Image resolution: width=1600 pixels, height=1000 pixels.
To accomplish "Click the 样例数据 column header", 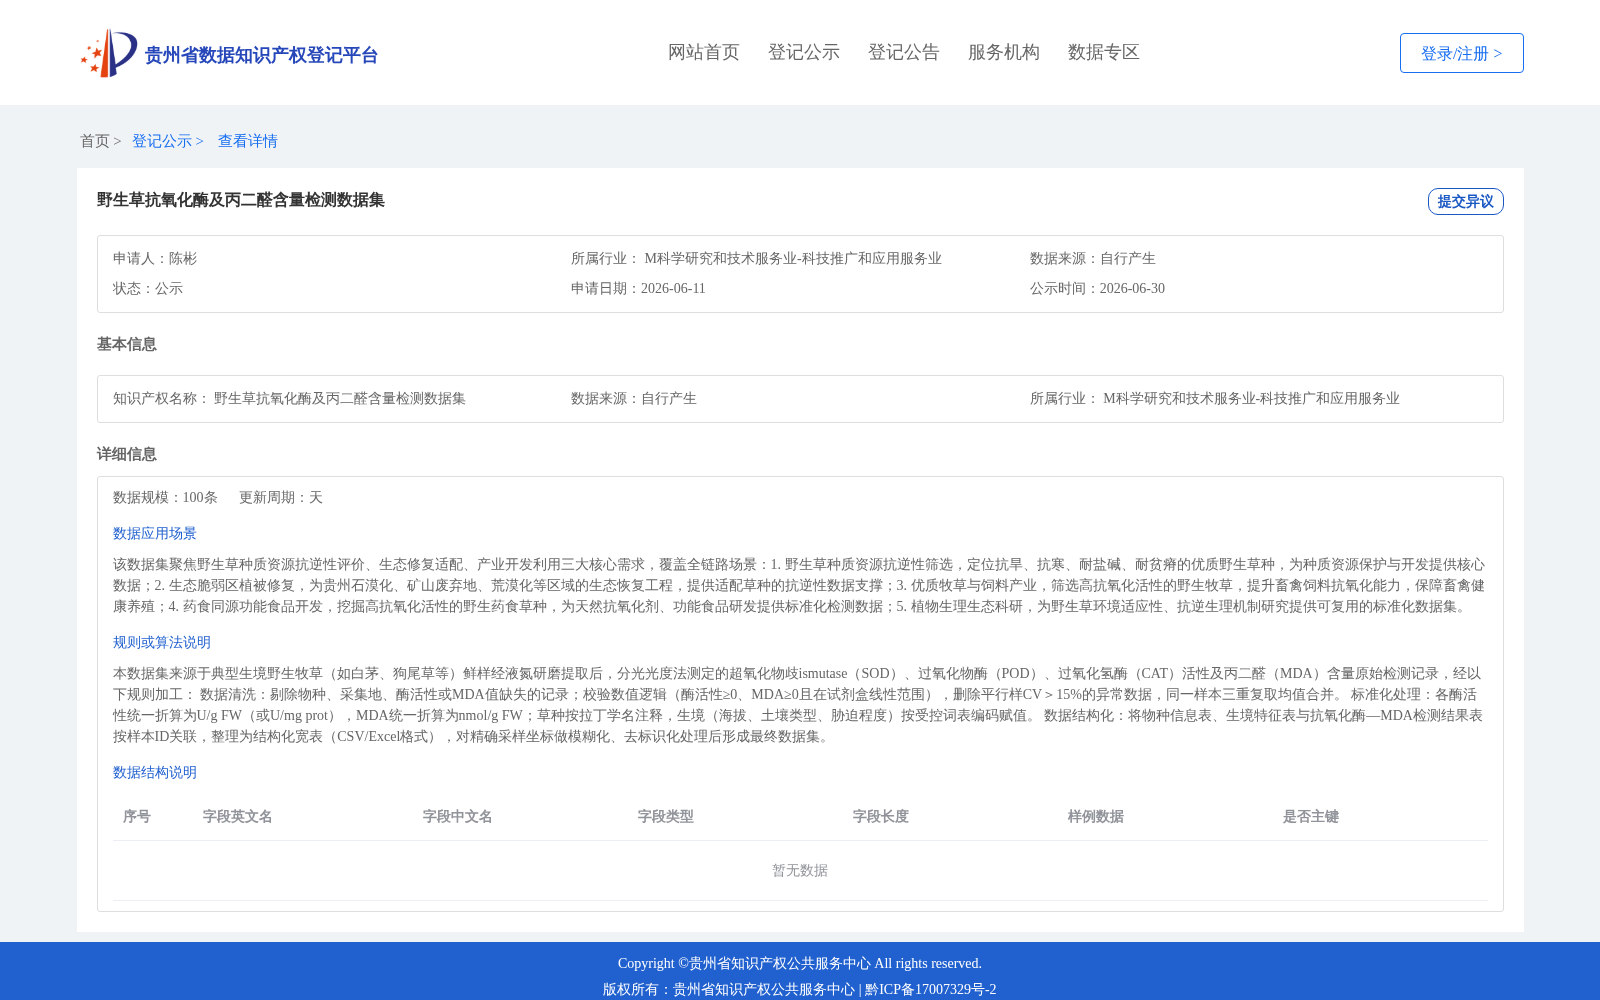I will coord(1096,816).
